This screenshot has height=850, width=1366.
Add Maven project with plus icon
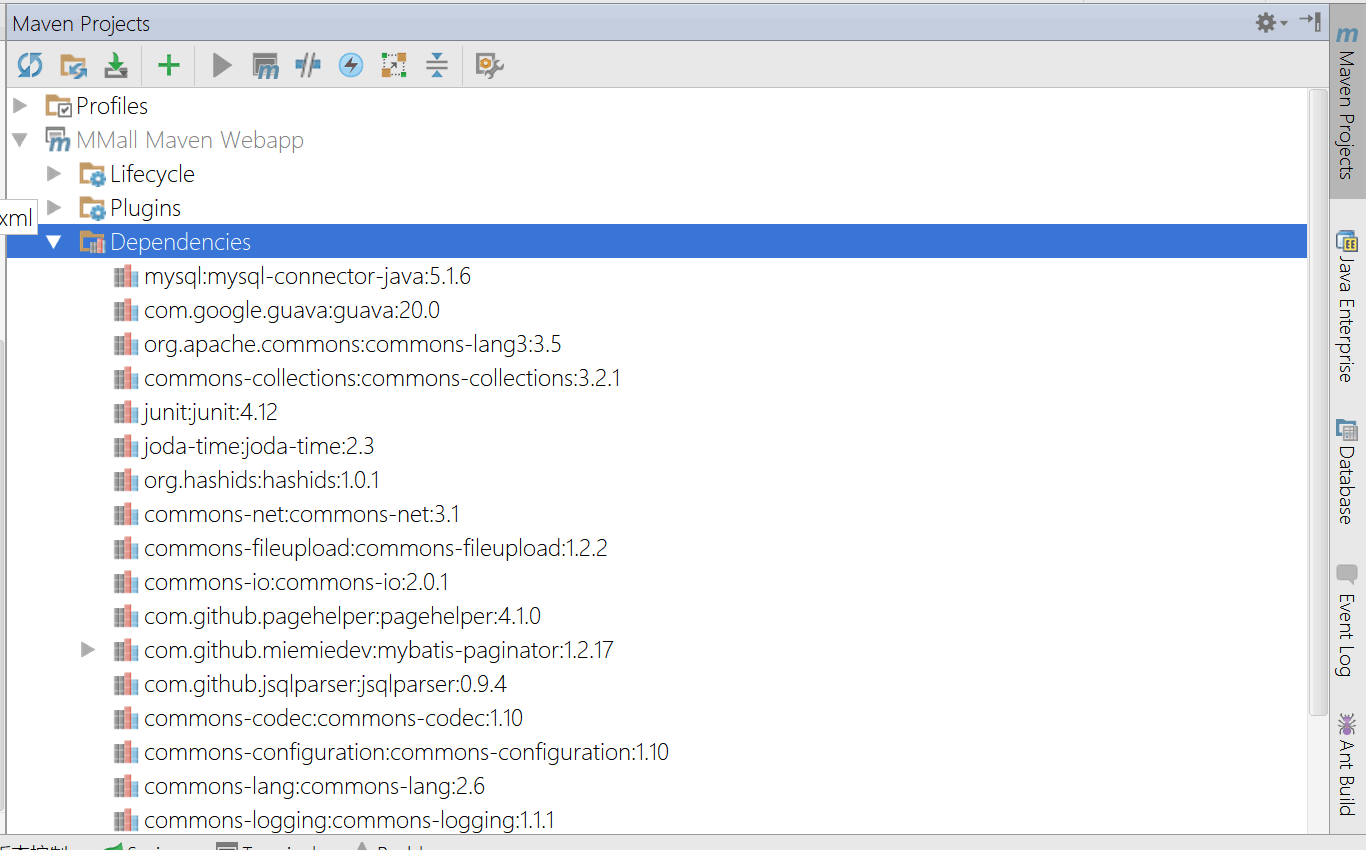[x=169, y=66]
